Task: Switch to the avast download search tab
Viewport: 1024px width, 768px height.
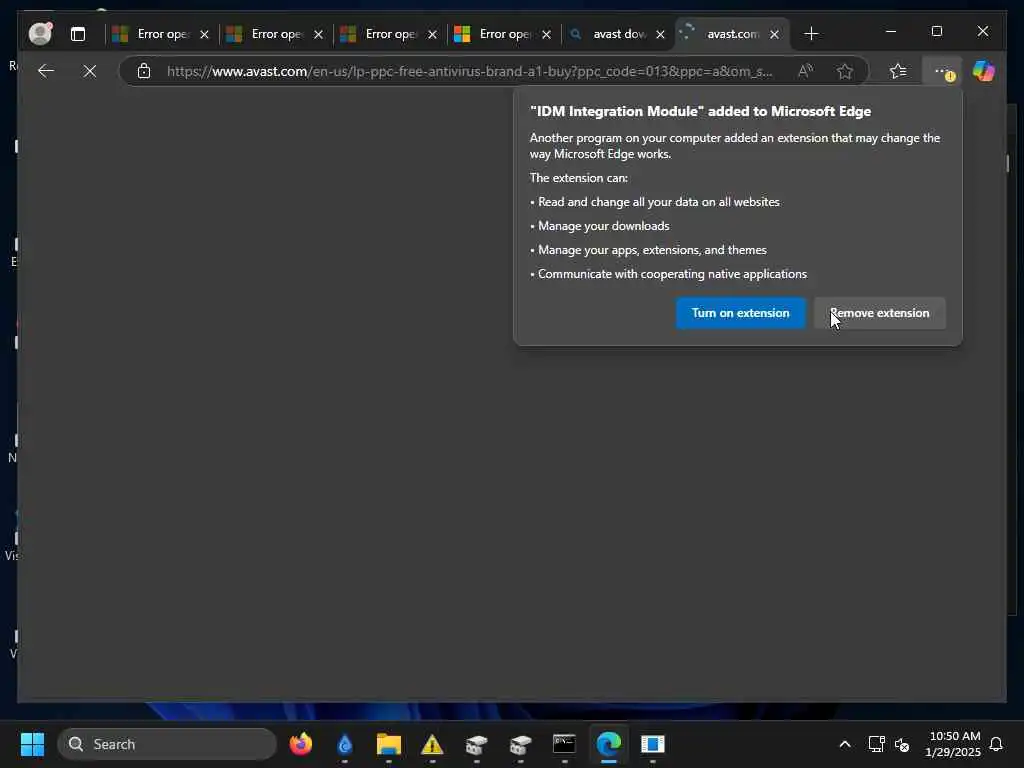Action: tap(617, 34)
